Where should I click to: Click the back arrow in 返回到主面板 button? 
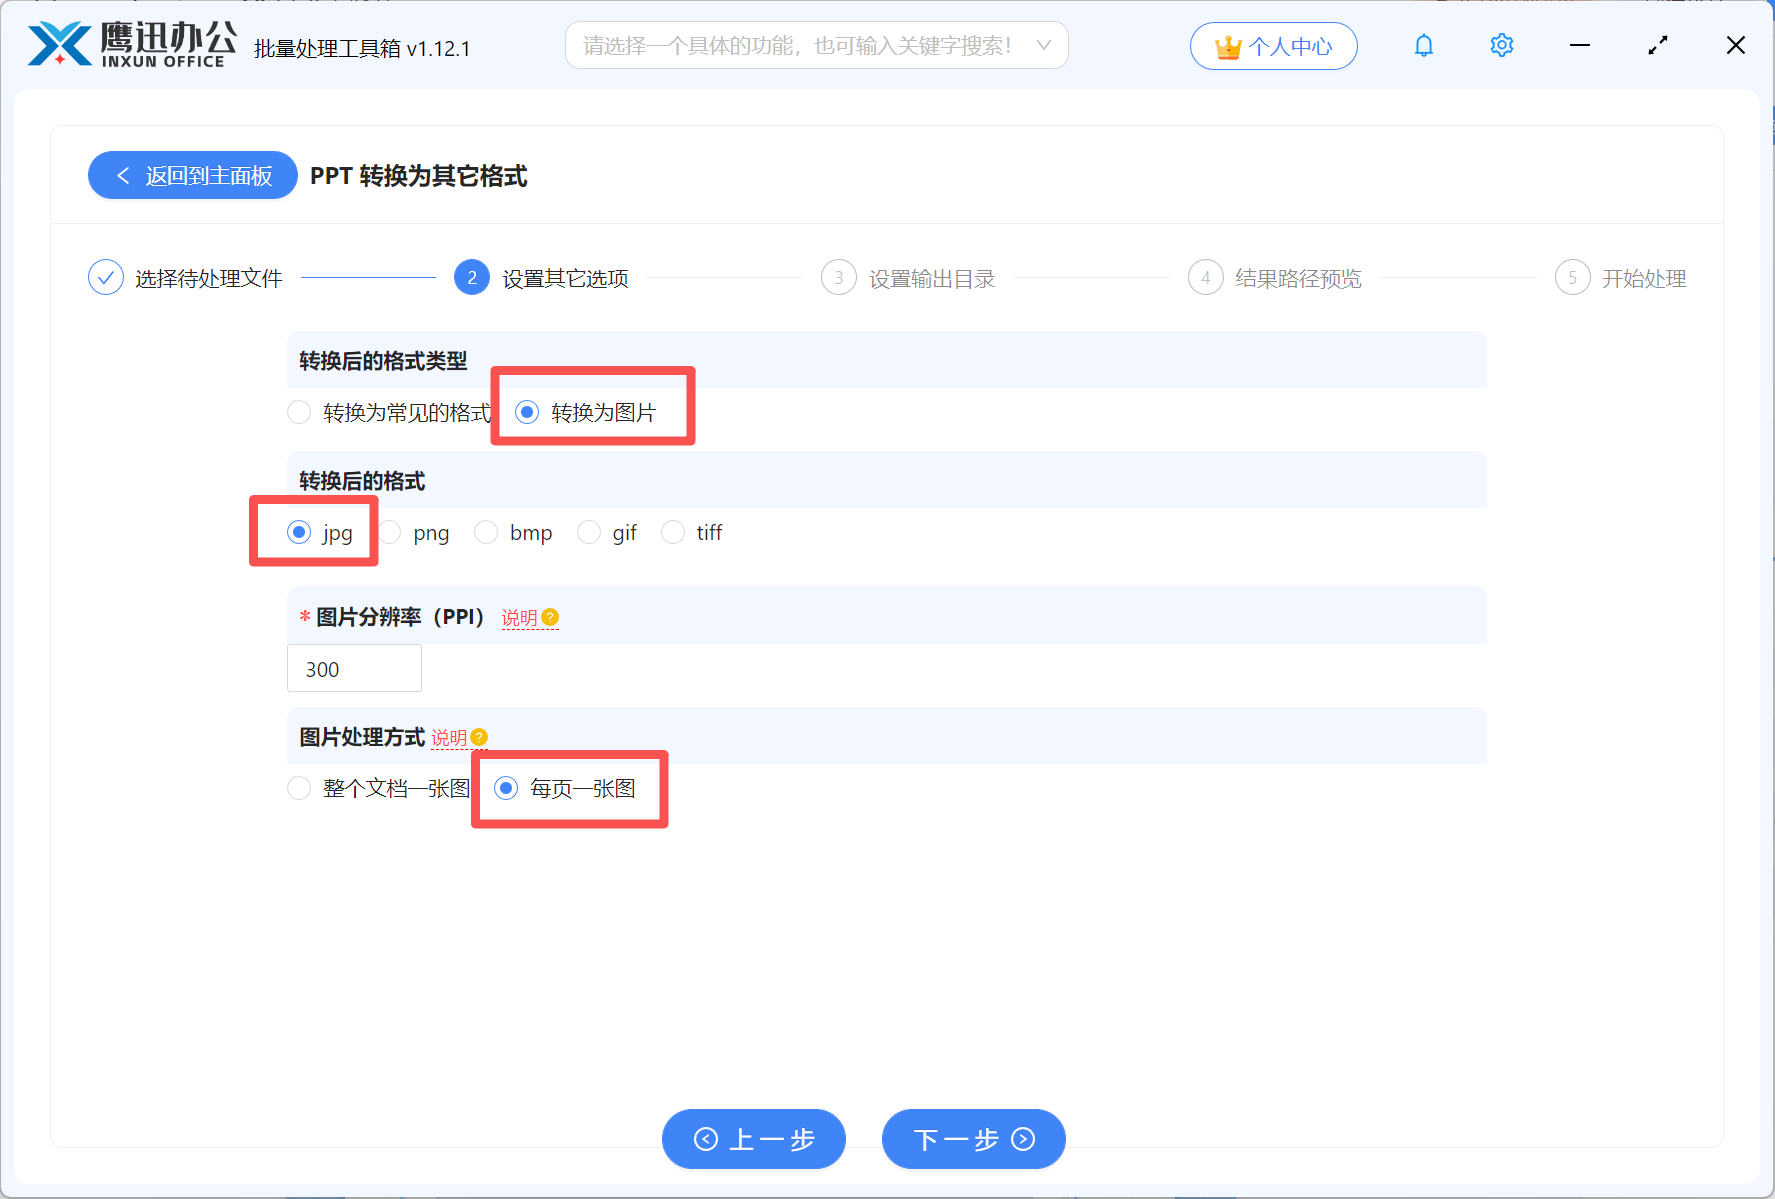122,175
